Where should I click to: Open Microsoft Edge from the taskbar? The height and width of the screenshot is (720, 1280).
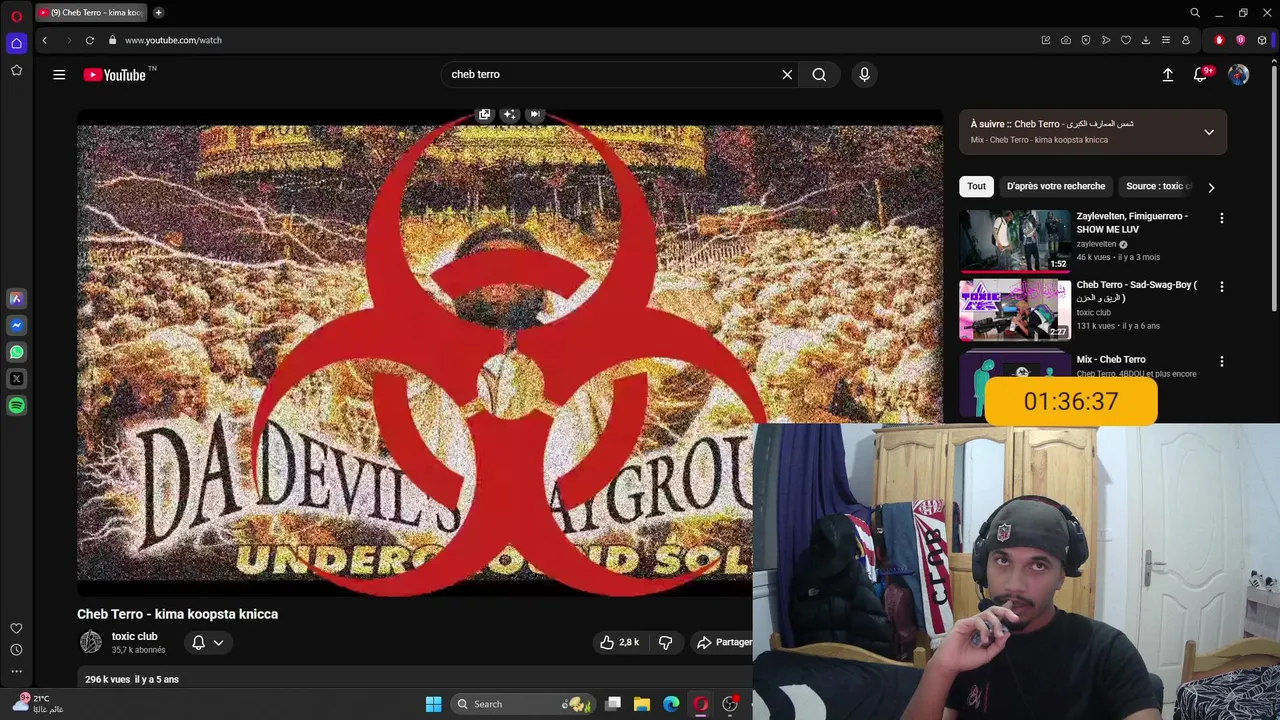point(671,704)
